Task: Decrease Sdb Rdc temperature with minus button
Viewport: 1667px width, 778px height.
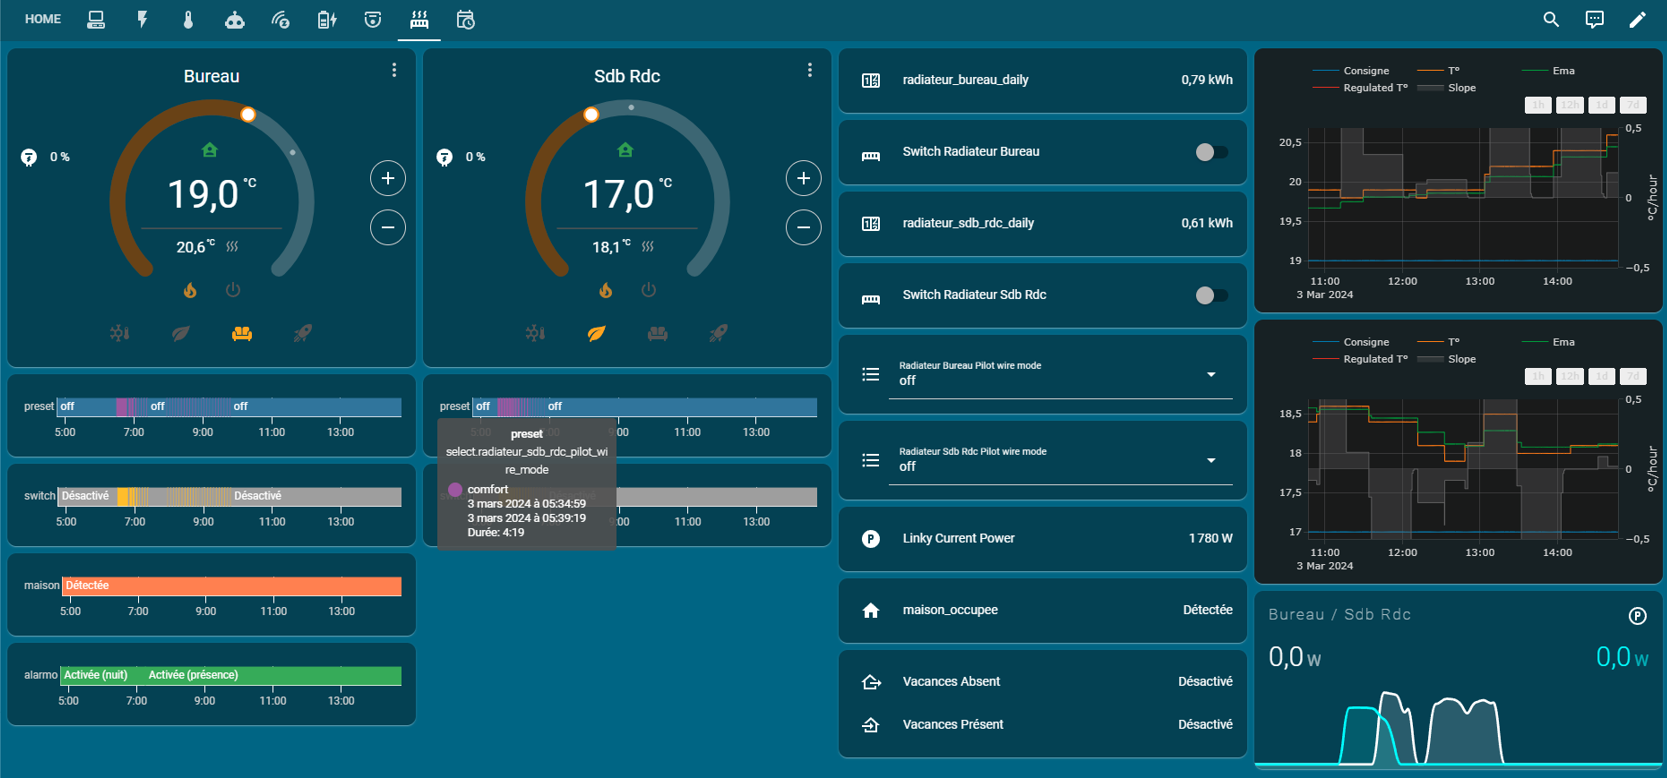Action: tap(803, 228)
